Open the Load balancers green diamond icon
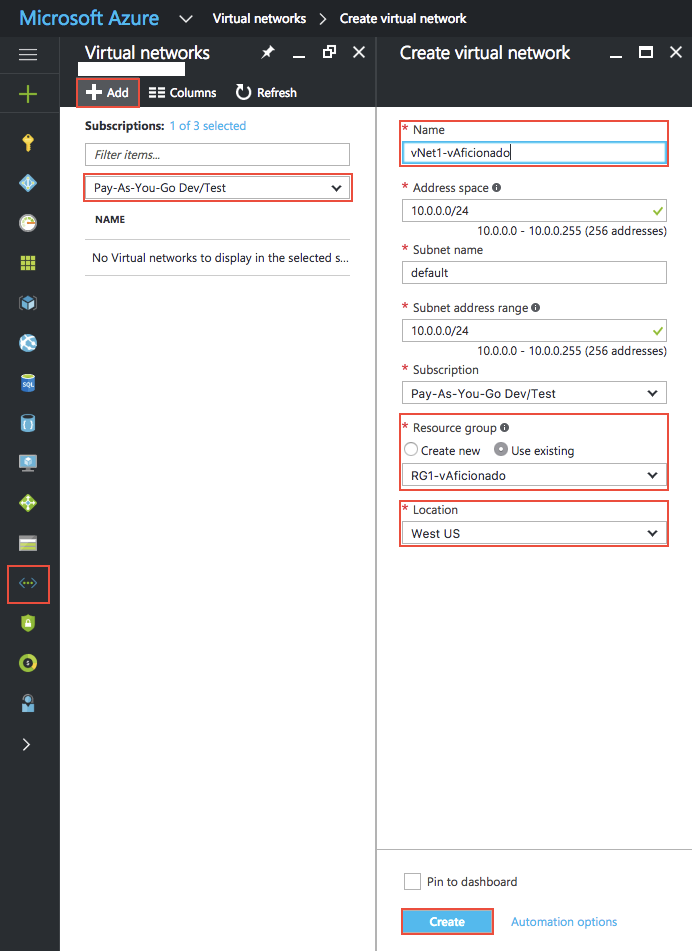This screenshot has width=692, height=951. 28,503
